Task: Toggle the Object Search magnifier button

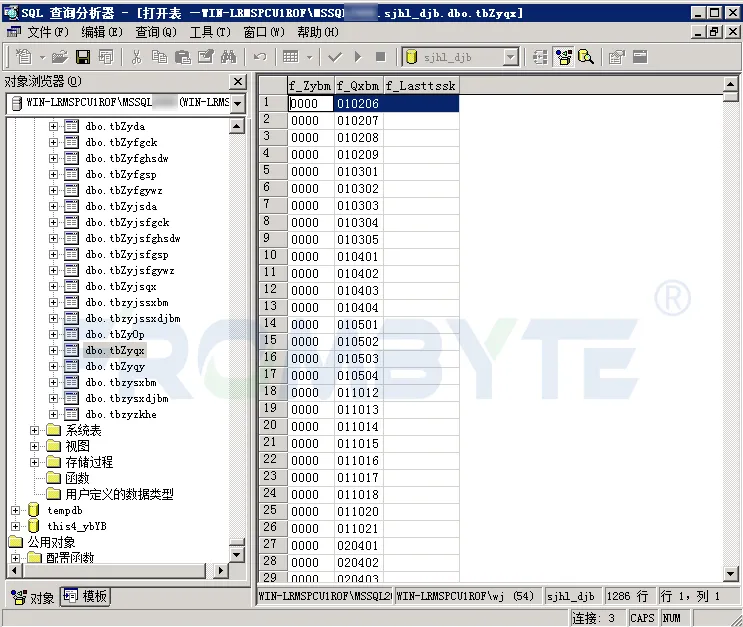Action: (586, 57)
